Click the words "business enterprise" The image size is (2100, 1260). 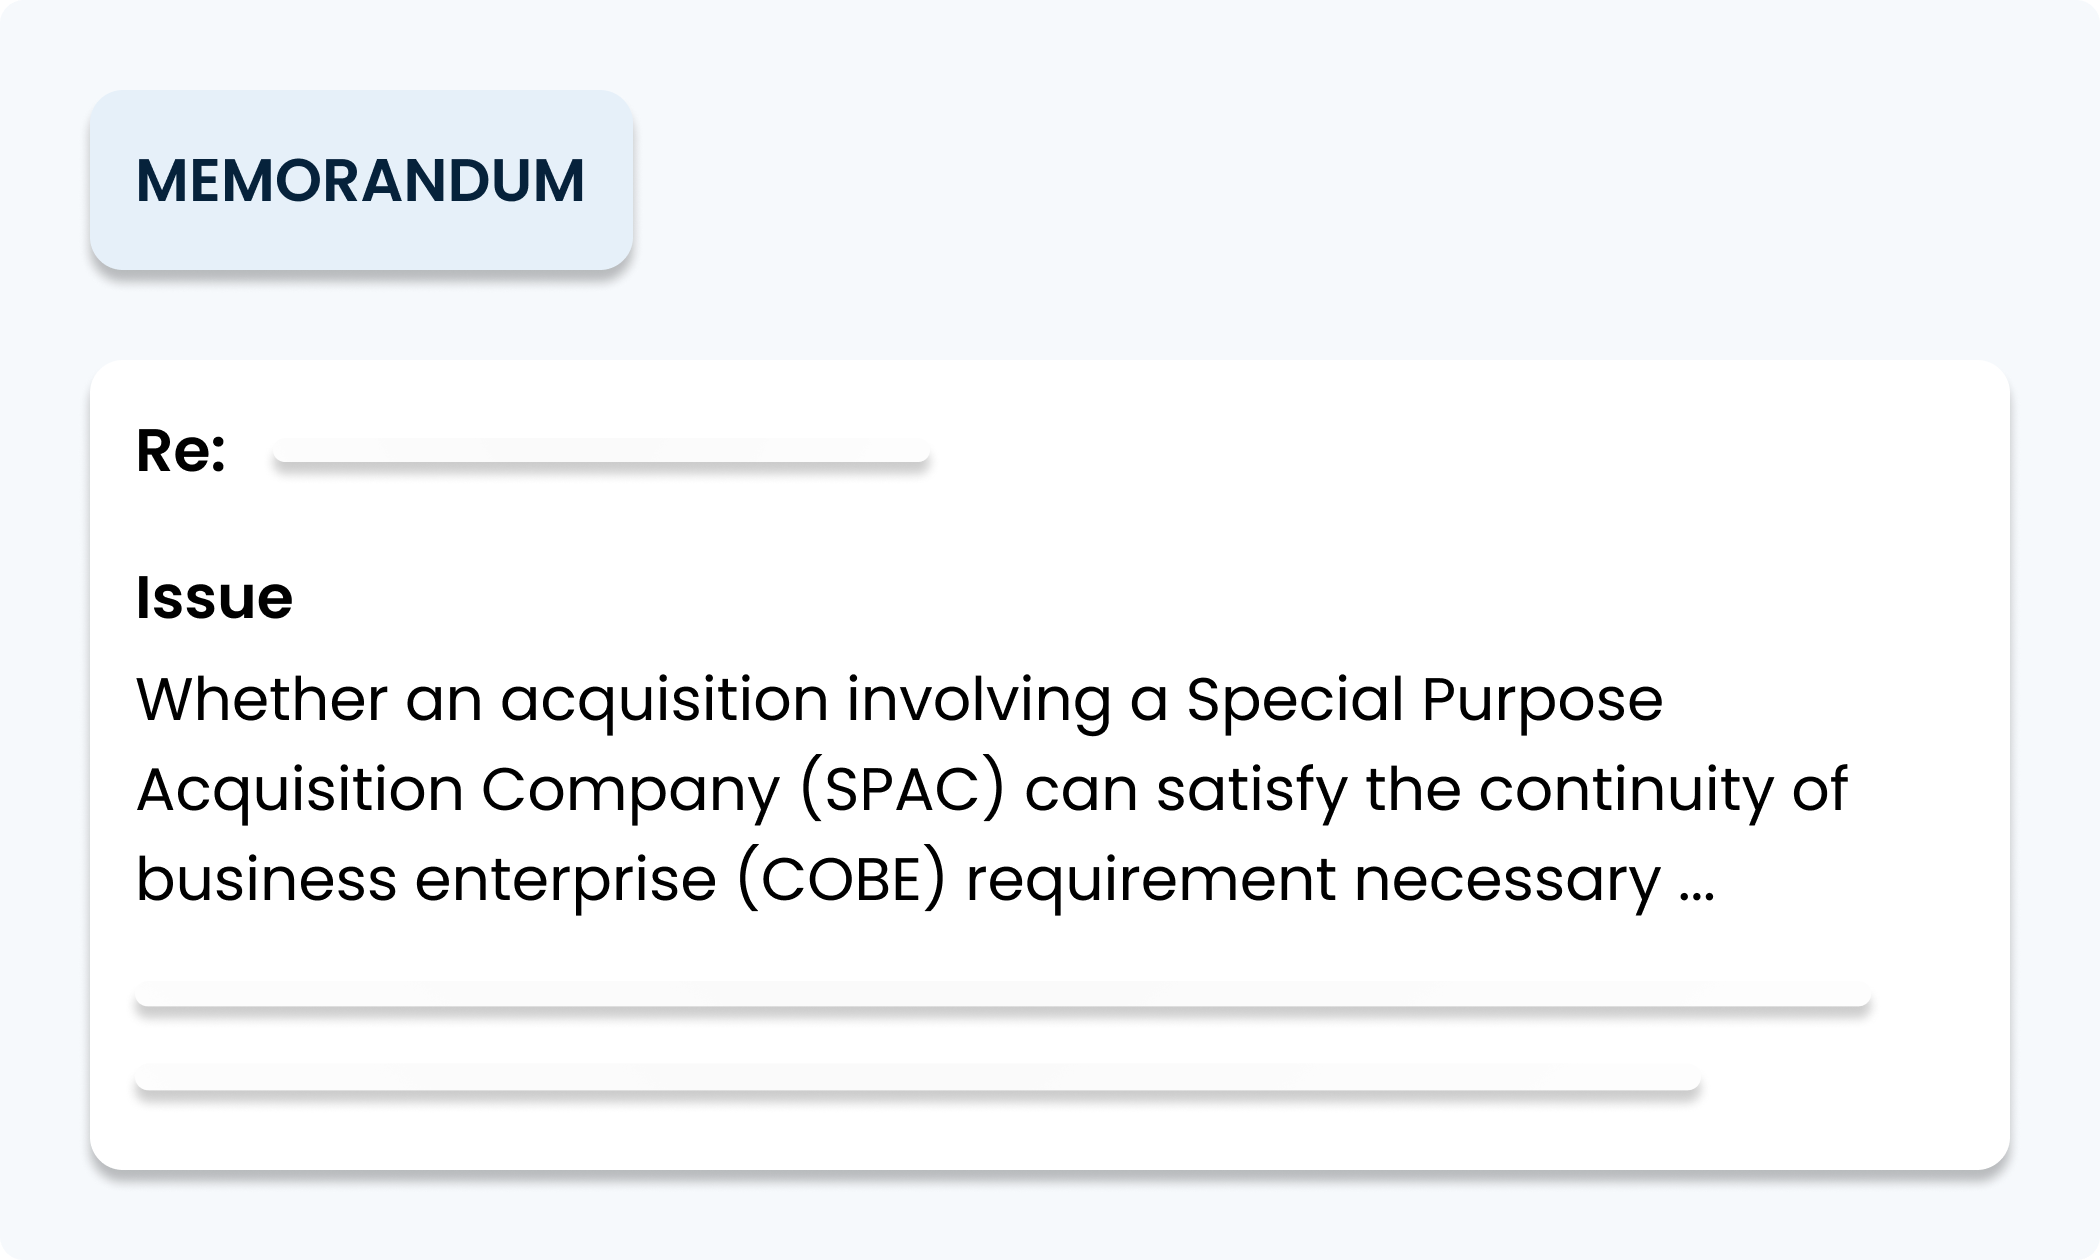pos(426,881)
